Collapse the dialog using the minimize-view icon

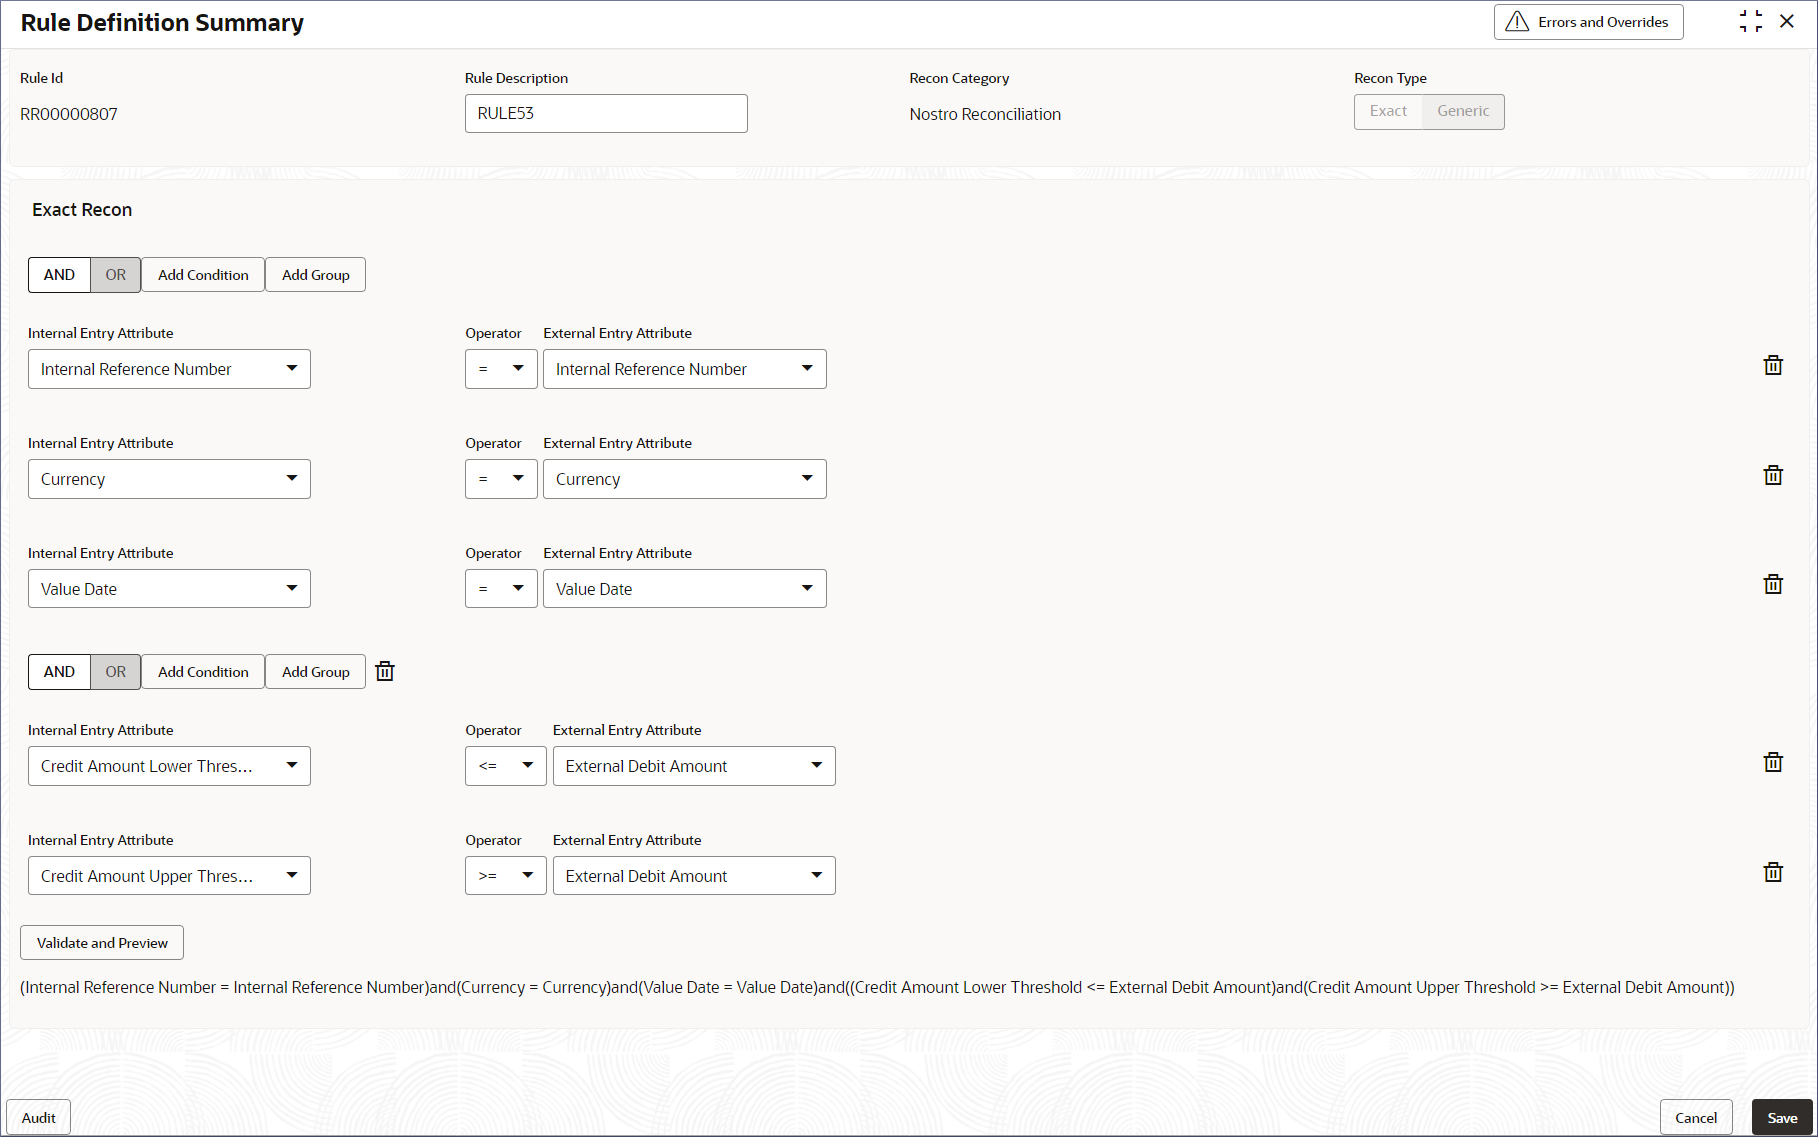tap(1751, 21)
